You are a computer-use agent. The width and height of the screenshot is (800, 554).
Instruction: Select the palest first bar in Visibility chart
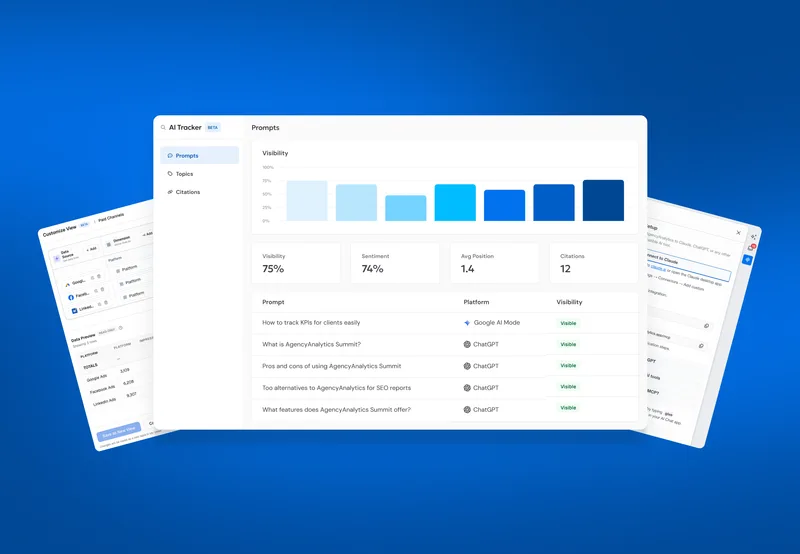[x=307, y=201]
